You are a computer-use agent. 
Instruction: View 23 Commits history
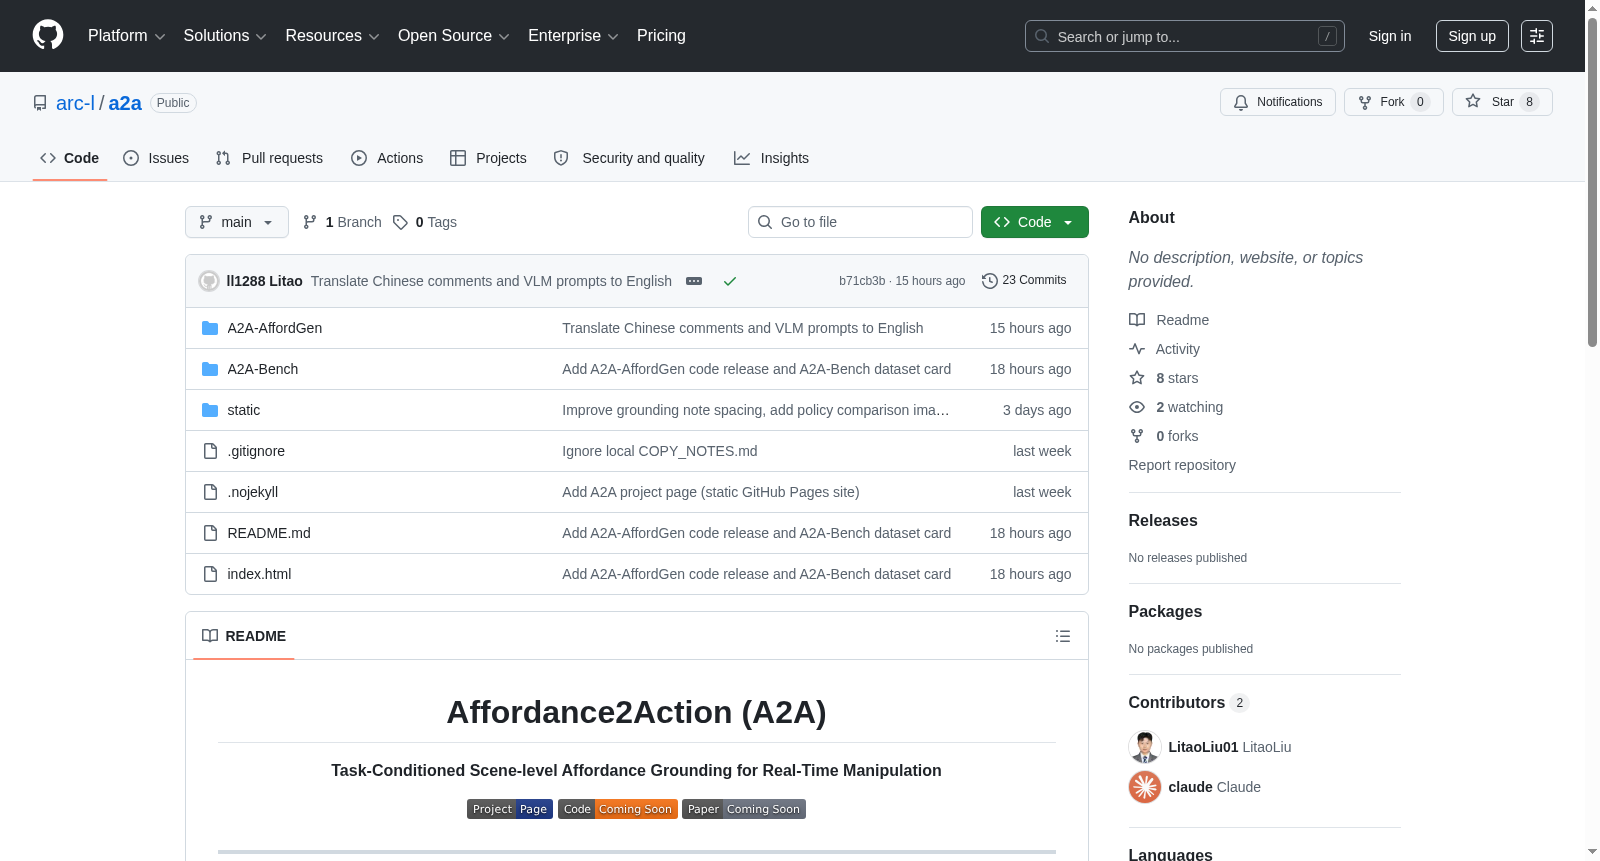pyautogui.click(x=1024, y=280)
